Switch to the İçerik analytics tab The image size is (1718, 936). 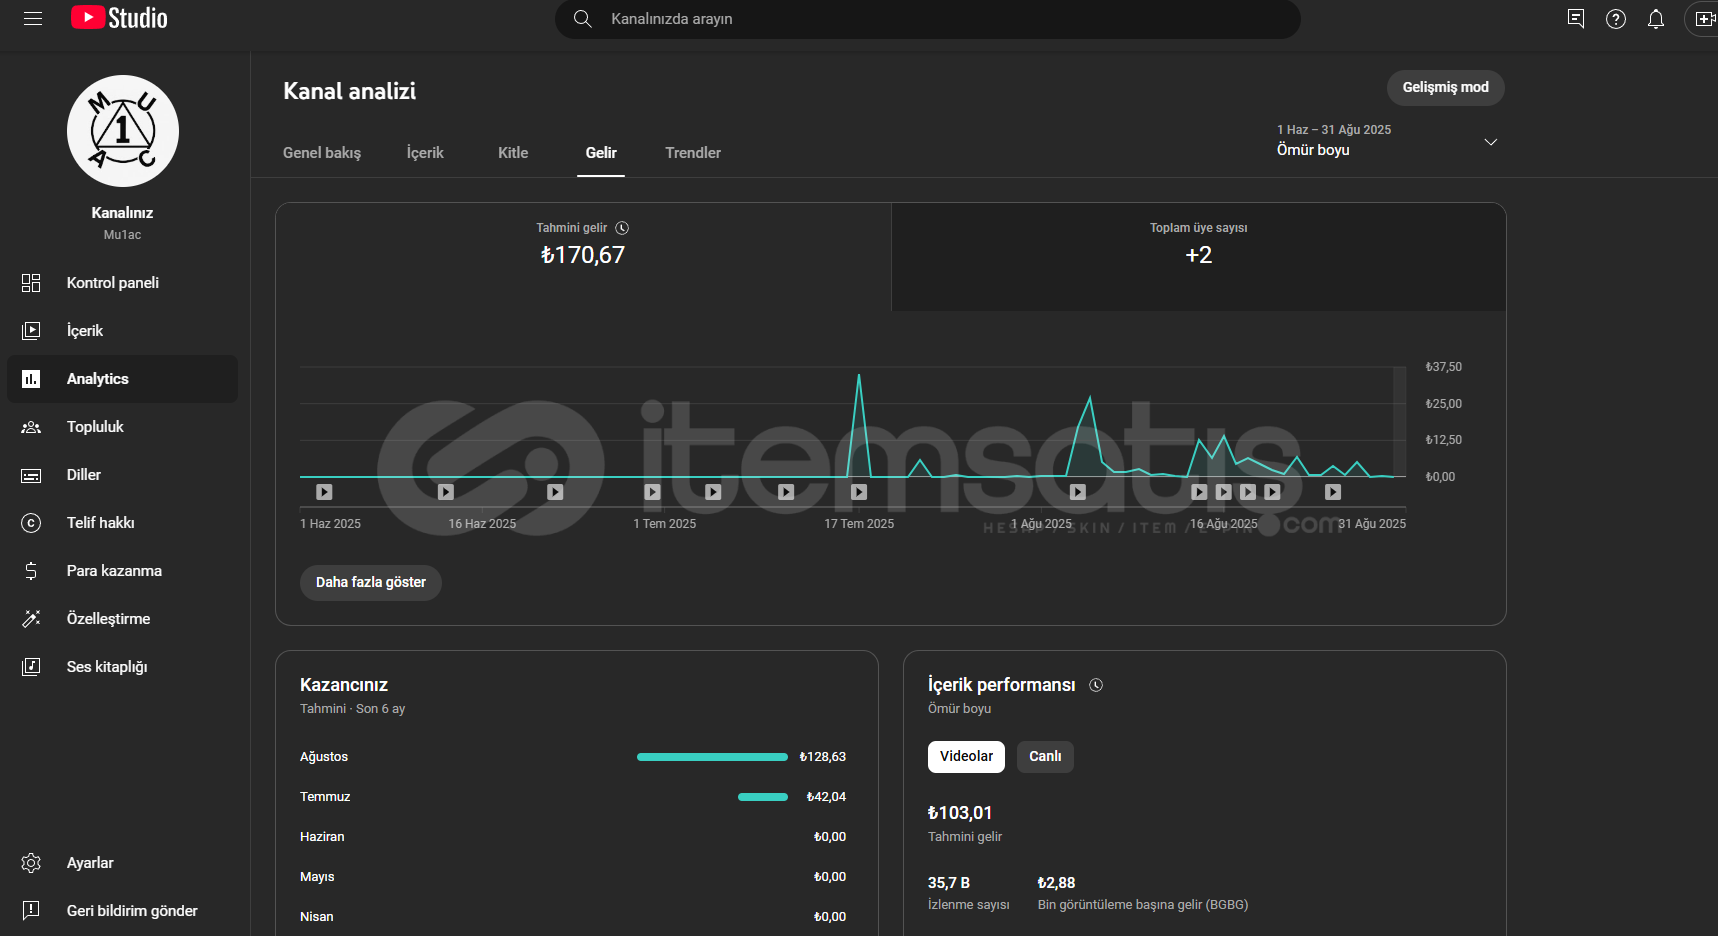[x=425, y=153]
